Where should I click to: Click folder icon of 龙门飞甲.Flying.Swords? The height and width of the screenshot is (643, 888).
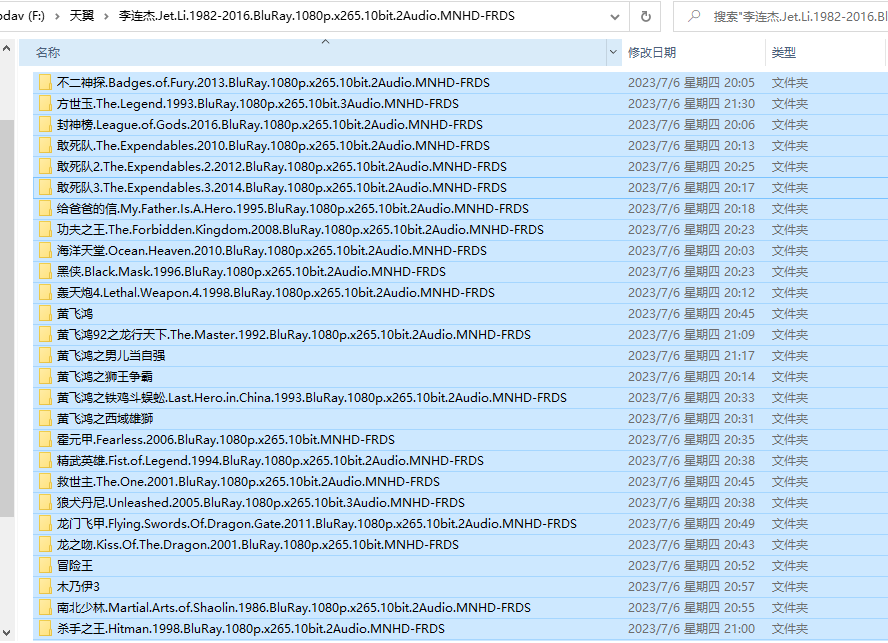45,523
